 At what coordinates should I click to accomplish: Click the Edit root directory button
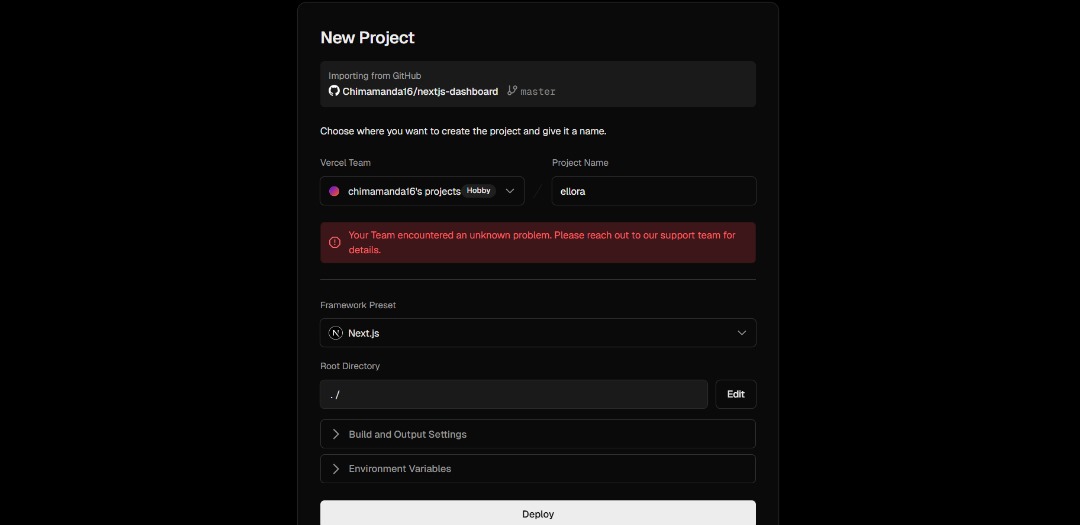(736, 394)
